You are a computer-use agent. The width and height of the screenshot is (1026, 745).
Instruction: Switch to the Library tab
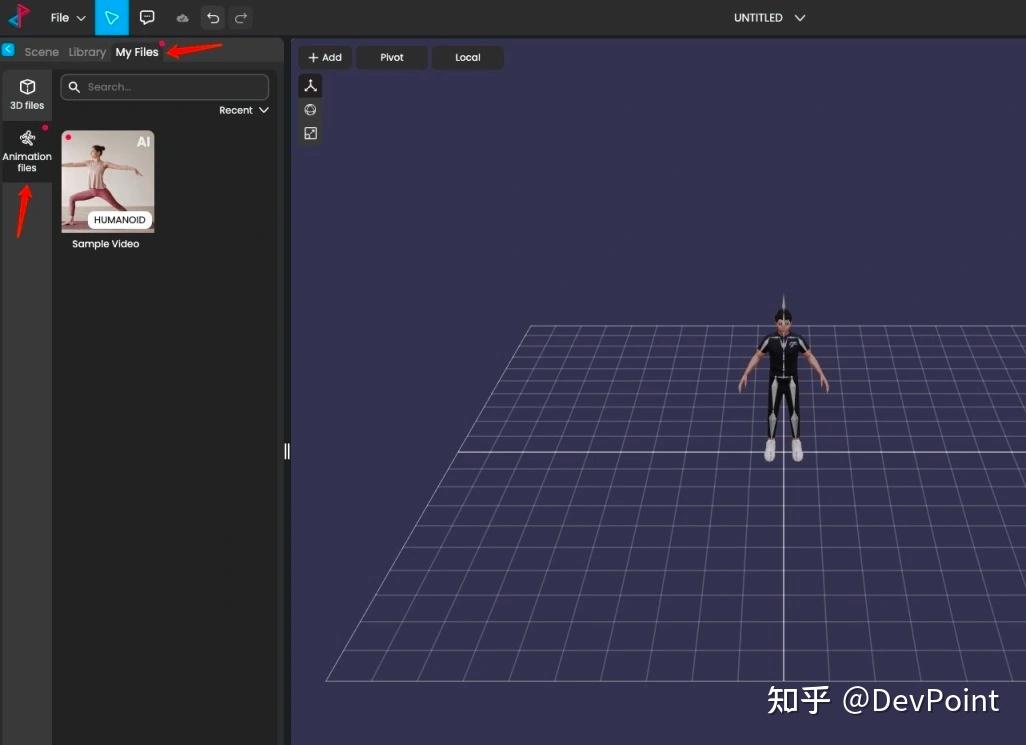click(86, 51)
